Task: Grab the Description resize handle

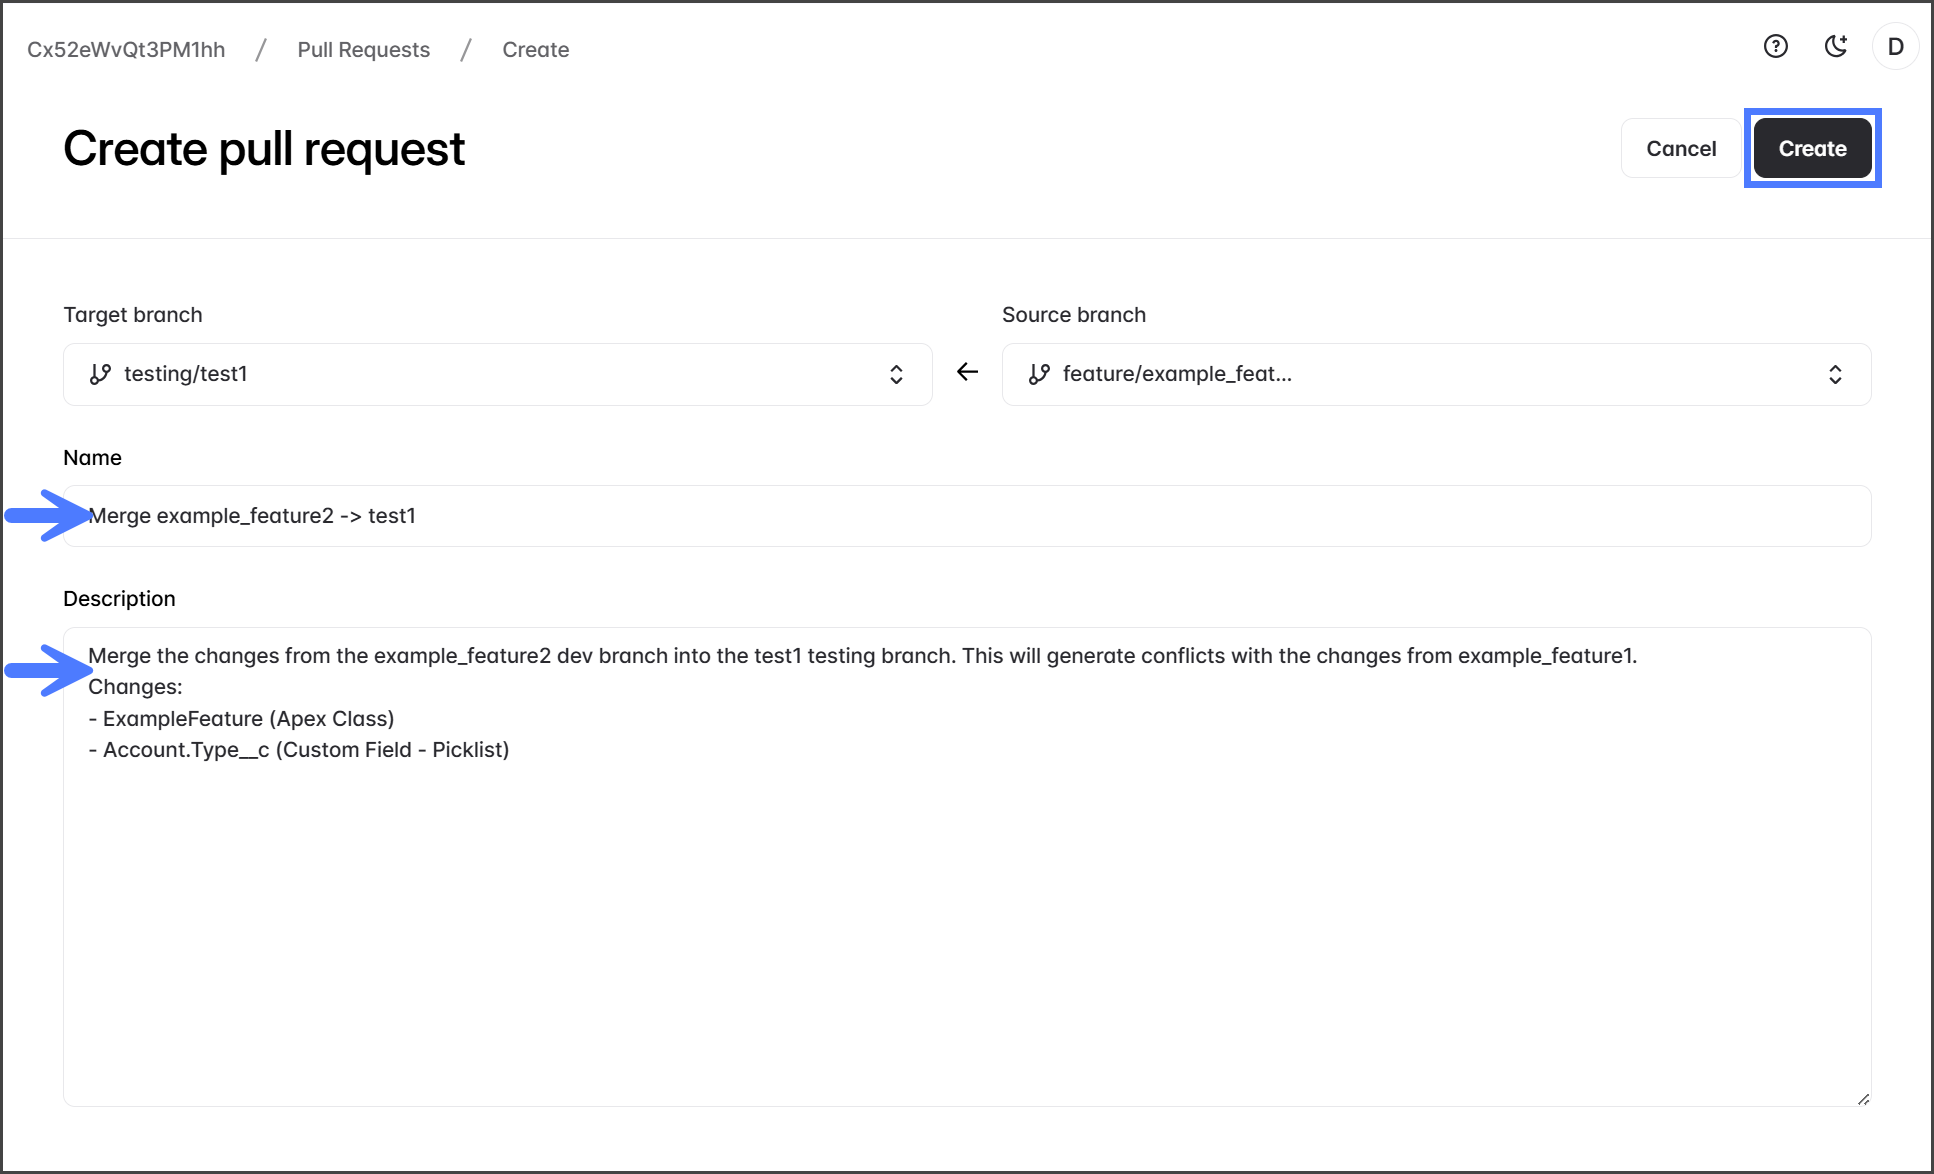Action: (x=1863, y=1099)
